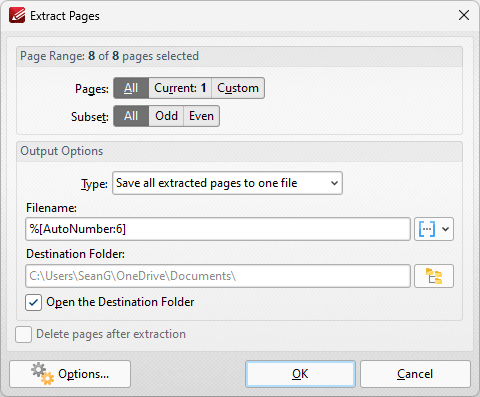Uncheck Open the Destination Folder
This screenshot has height=397, width=480.
(x=33, y=302)
